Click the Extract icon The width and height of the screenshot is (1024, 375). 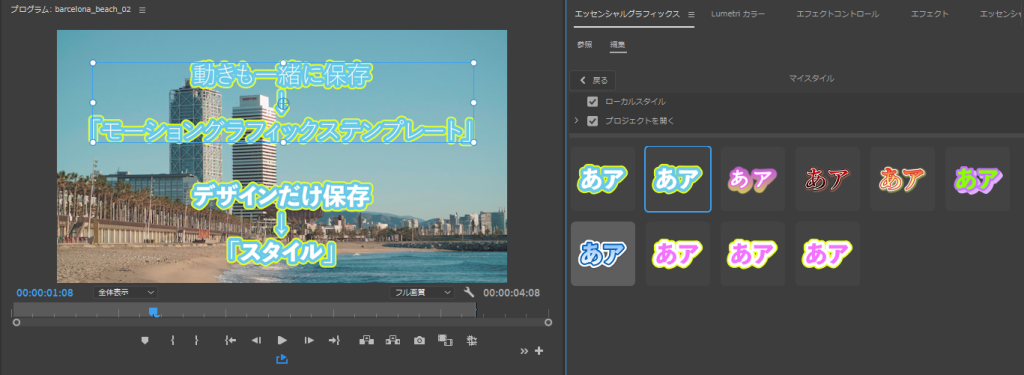392,340
